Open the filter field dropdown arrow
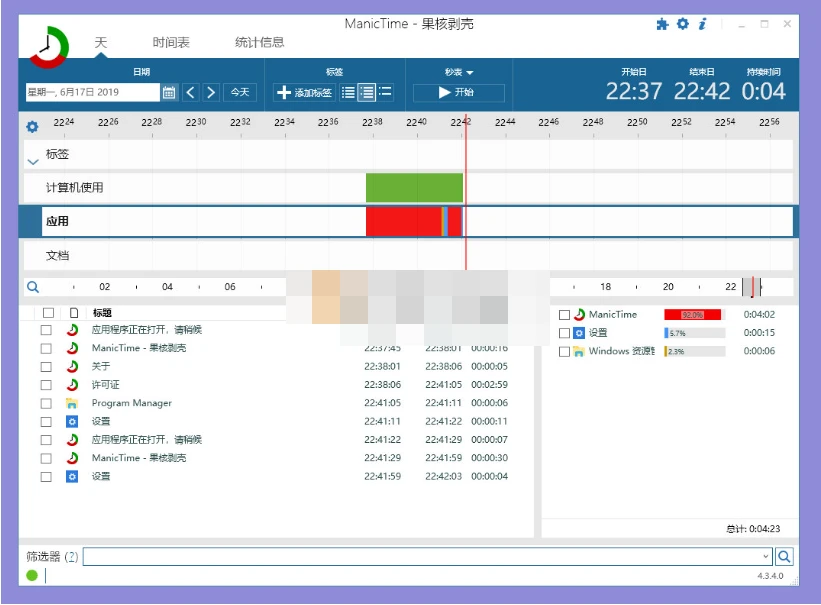 point(765,556)
